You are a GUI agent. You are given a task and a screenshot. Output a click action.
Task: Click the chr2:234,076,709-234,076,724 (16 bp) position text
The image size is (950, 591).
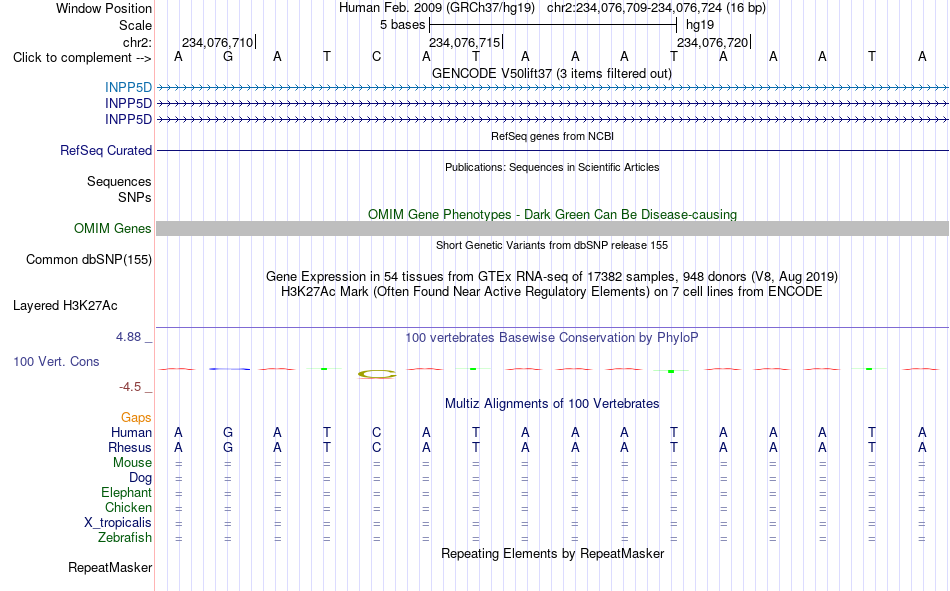pos(656,8)
